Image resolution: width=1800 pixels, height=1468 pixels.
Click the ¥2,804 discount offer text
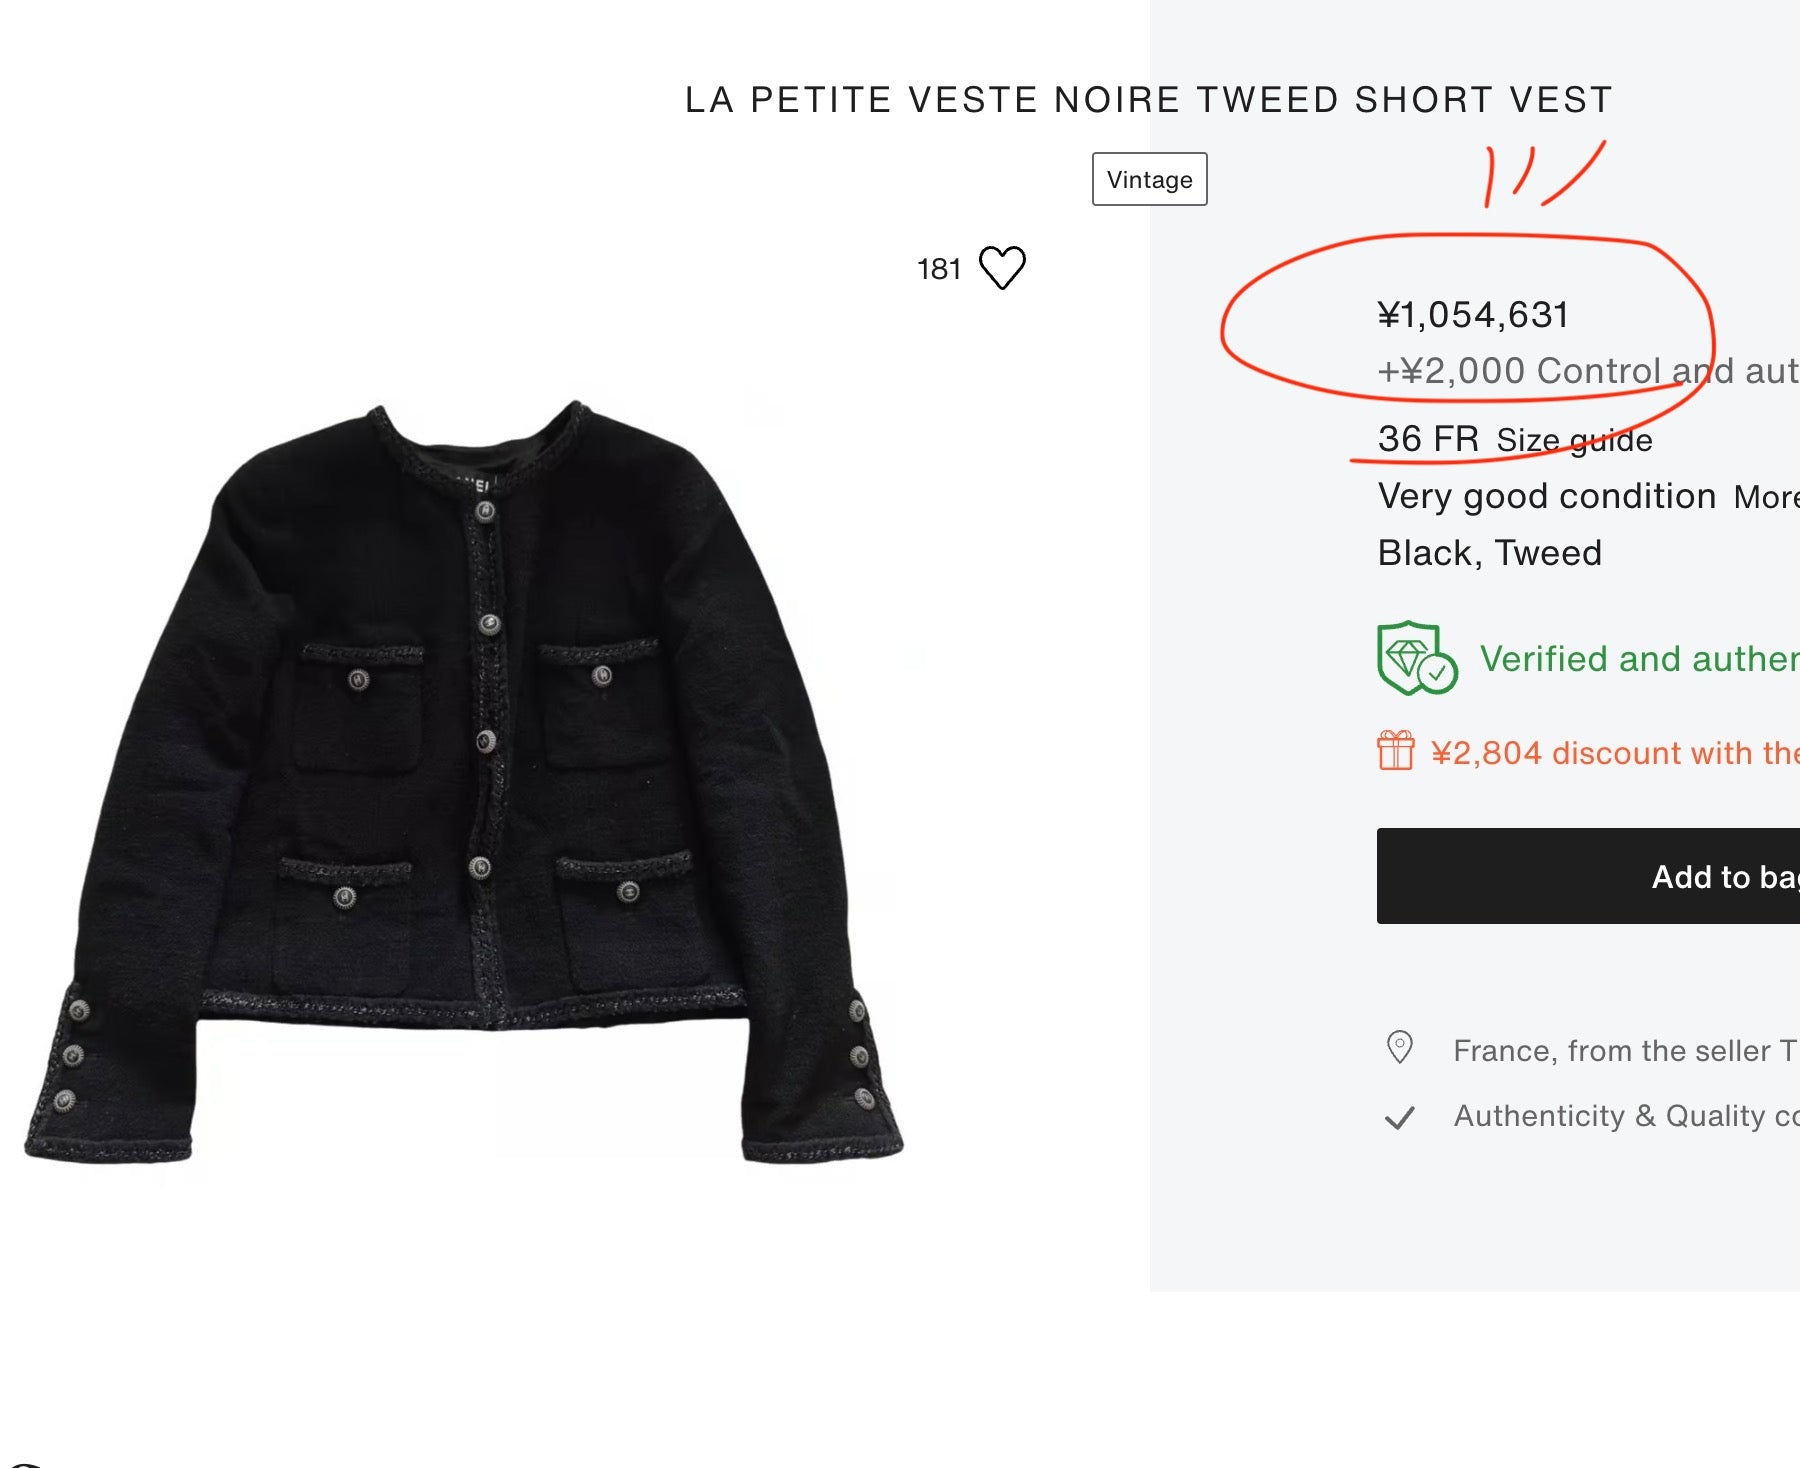coord(1614,753)
